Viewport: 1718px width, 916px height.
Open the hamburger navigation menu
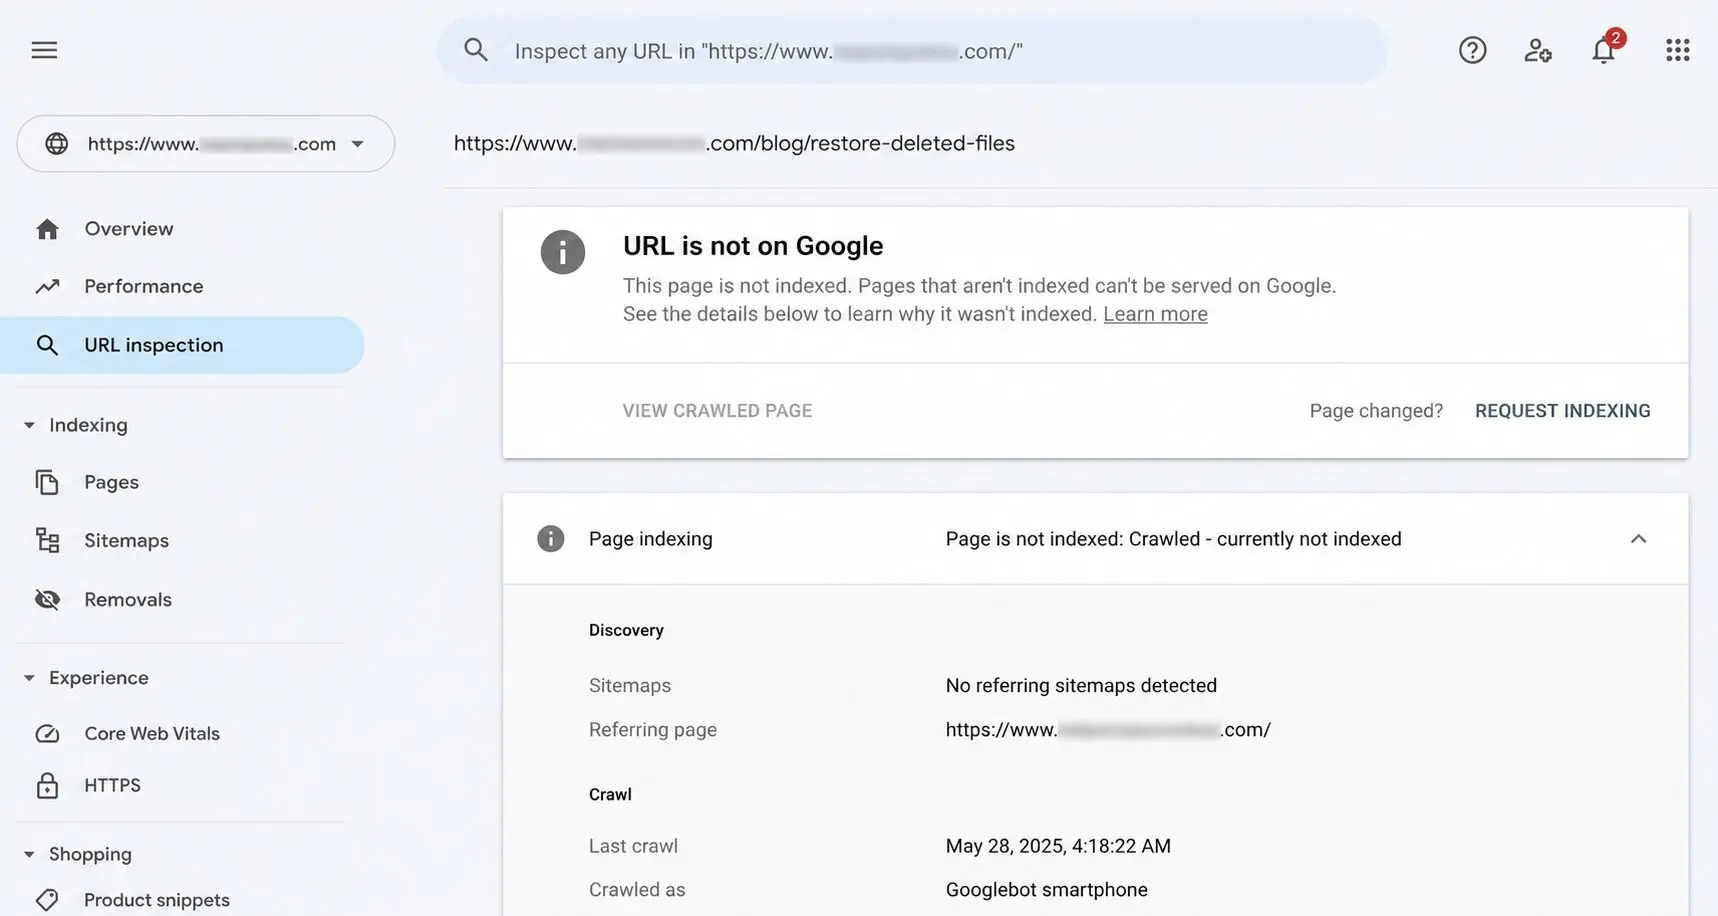pos(44,50)
